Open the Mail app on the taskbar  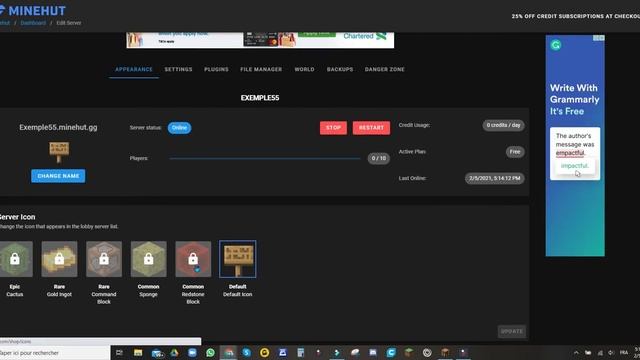click(x=157, y=353)
